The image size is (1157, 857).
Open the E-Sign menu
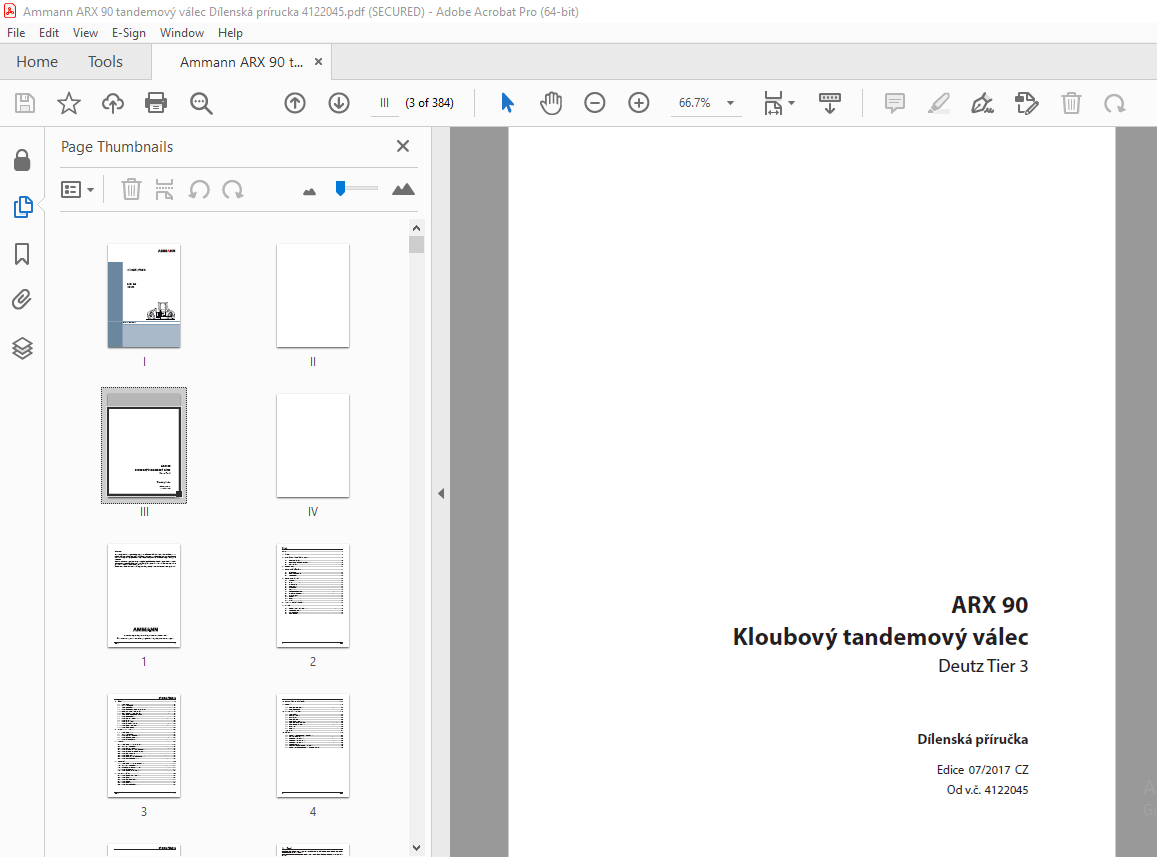coord(128,32)
